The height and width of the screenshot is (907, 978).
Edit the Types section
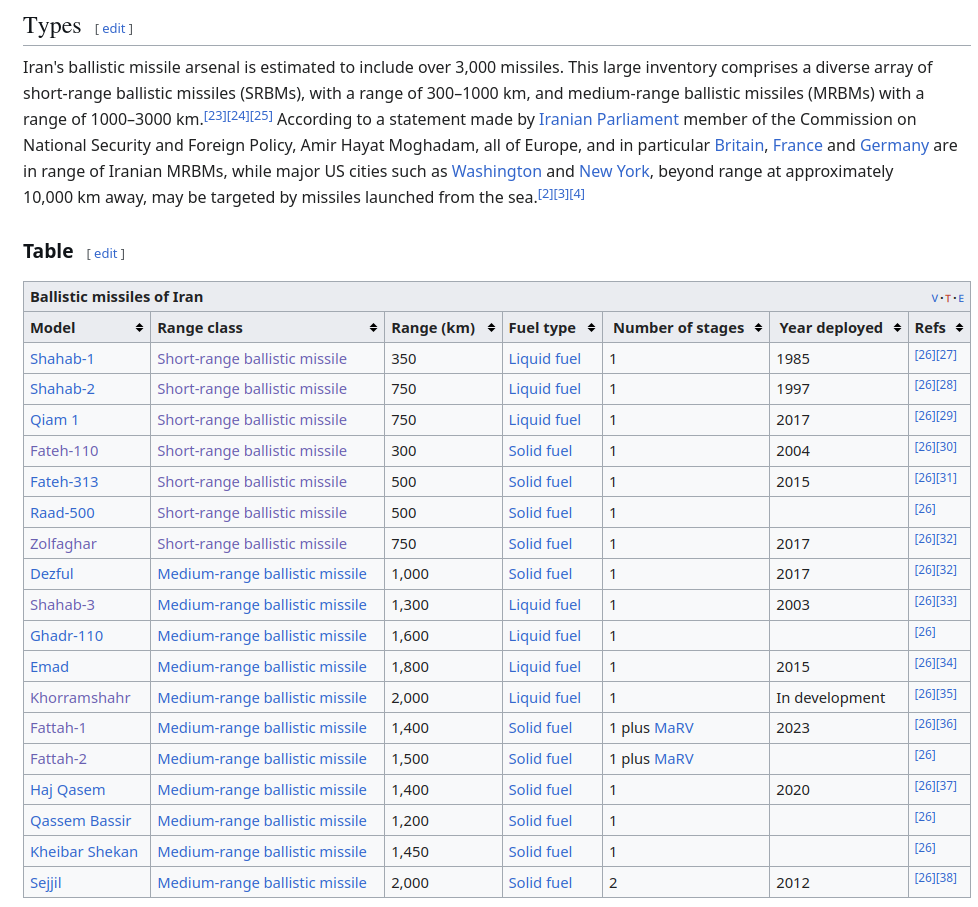[x=114, y=29]
